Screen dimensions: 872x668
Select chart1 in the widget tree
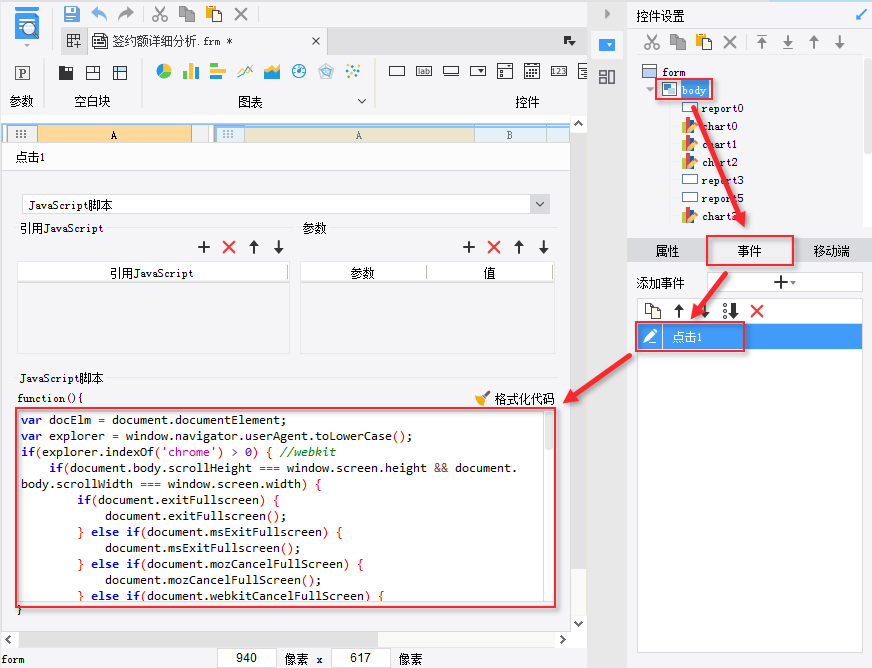[719, 144]
